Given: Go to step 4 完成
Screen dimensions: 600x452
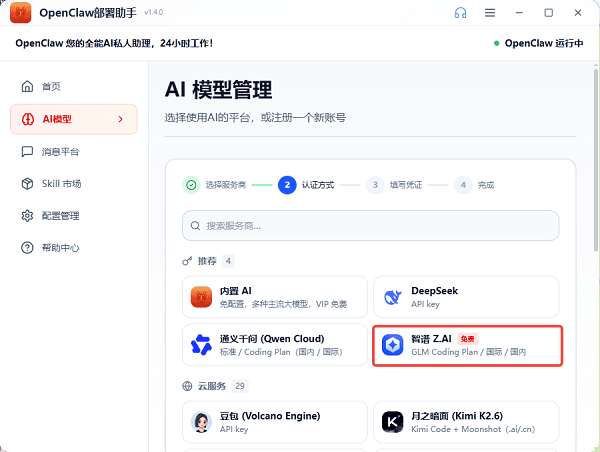Looking at the screenshot, I should (474, 185).
